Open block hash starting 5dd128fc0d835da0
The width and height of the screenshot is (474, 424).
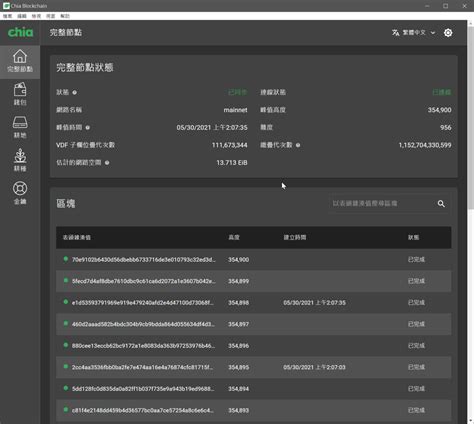[x=143, y=389]
